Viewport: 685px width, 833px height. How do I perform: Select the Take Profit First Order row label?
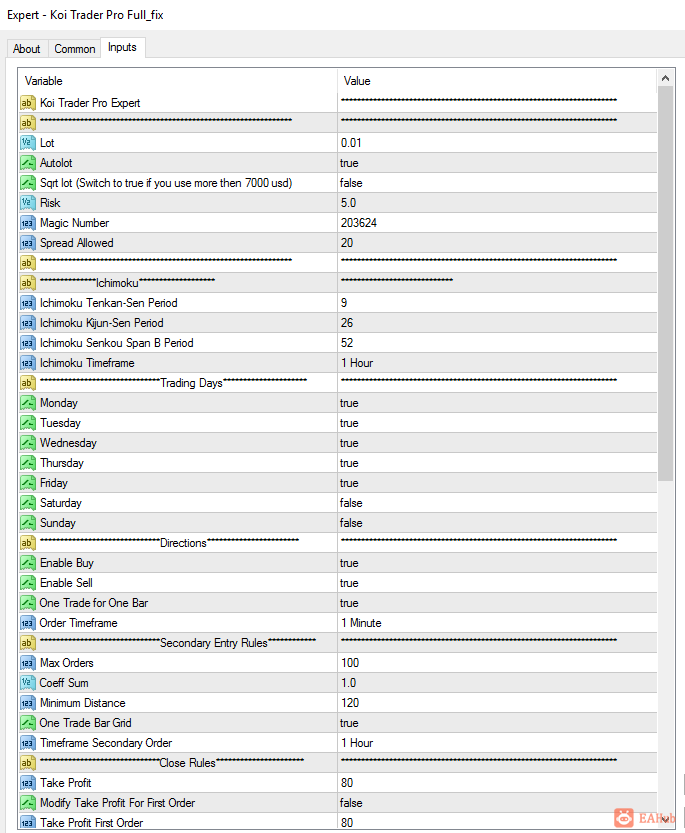coord(91,823)
